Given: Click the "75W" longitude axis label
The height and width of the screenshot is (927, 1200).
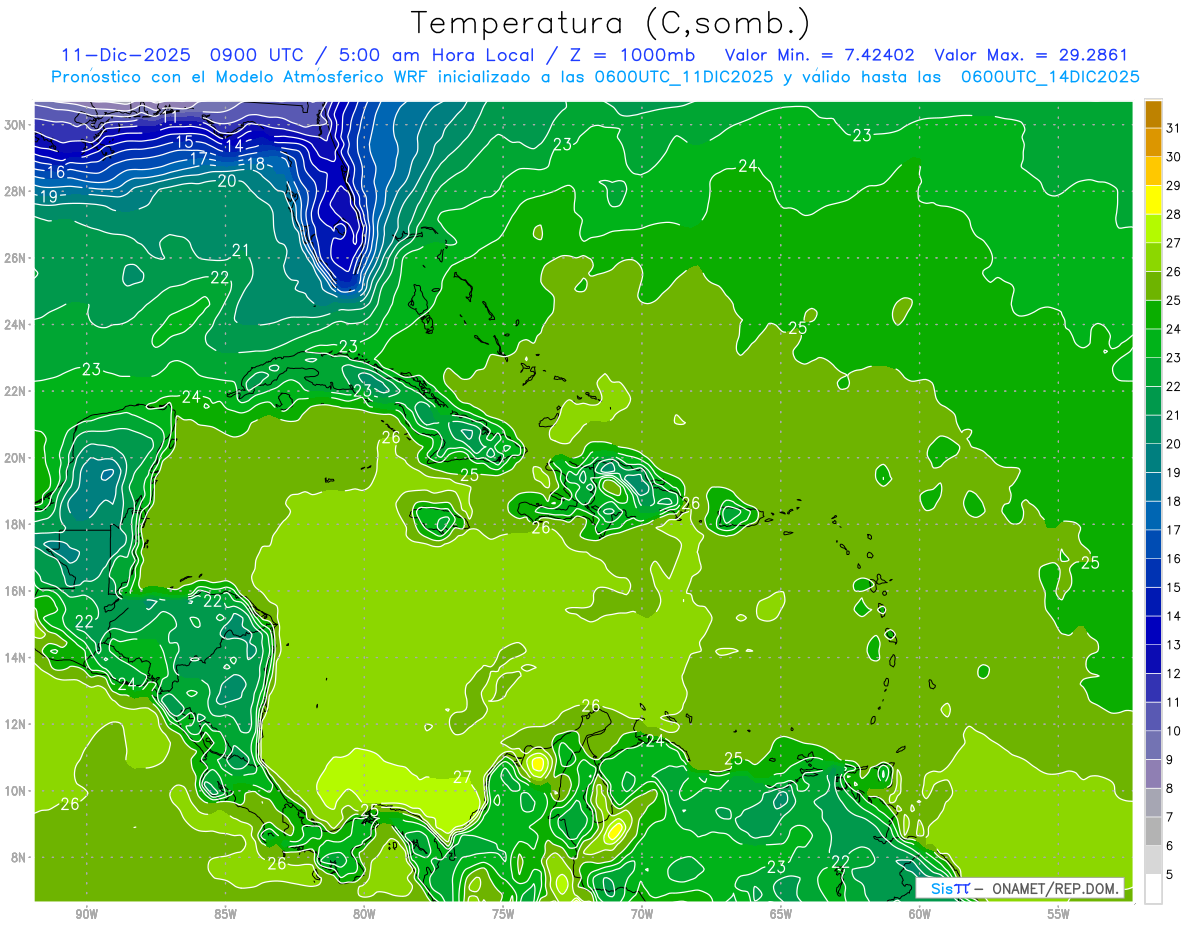Looking at the screenshot, I should pyautogui.click(x=503, y=914).
